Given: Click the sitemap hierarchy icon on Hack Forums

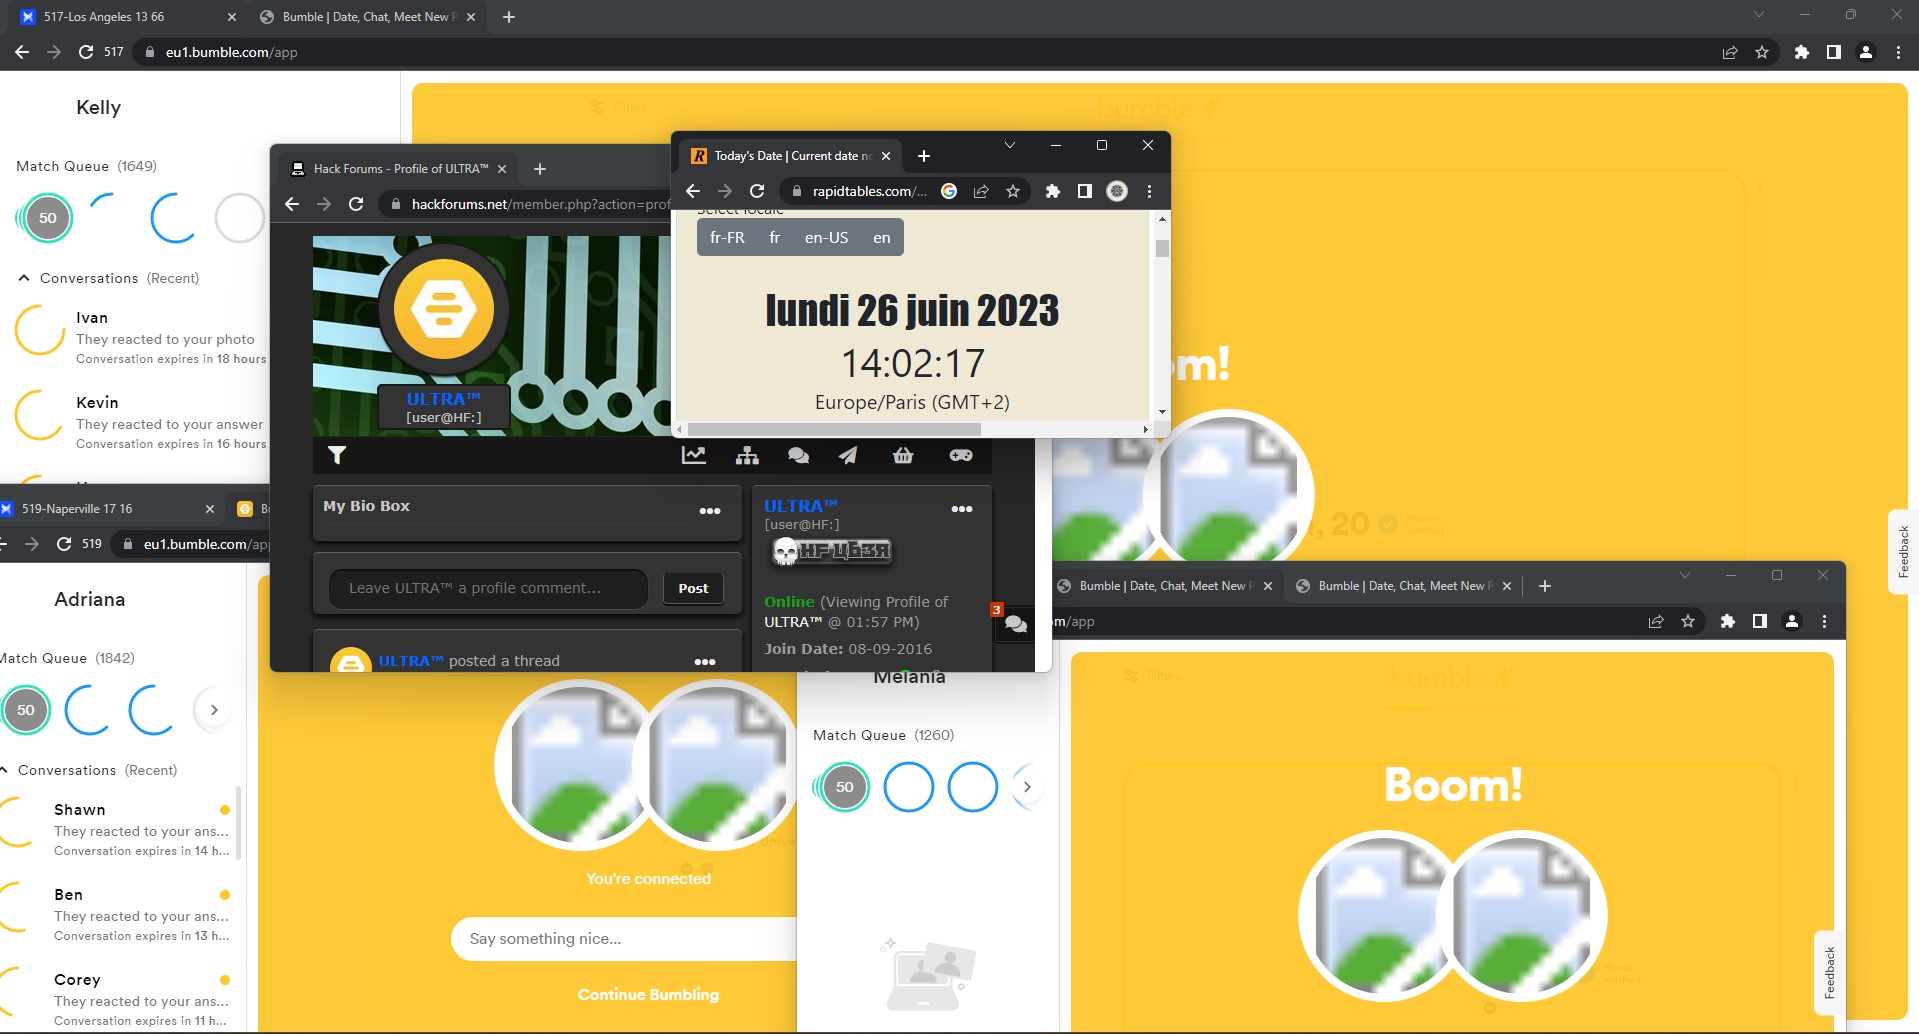Looking at the screenshot, I should 747,455.
